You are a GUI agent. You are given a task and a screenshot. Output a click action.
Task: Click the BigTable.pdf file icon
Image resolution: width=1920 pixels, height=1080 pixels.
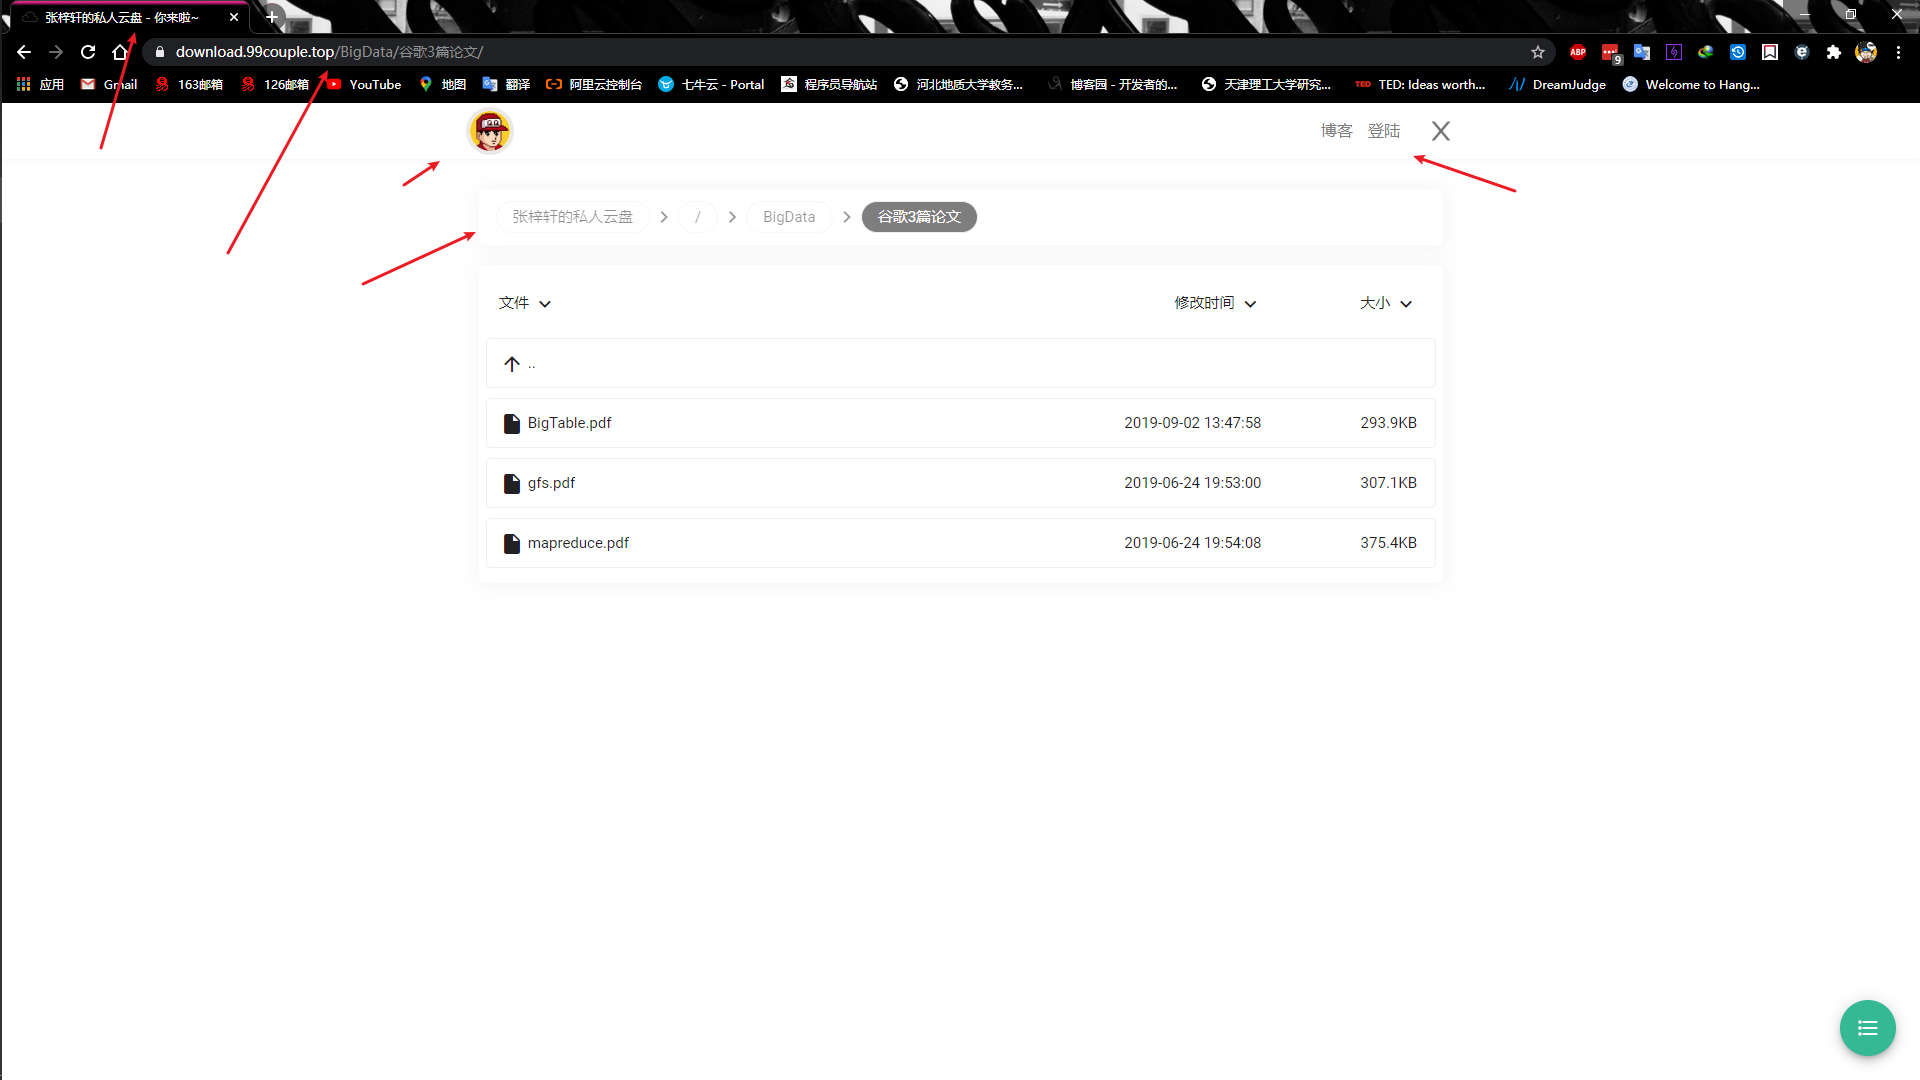coord(512,423)
